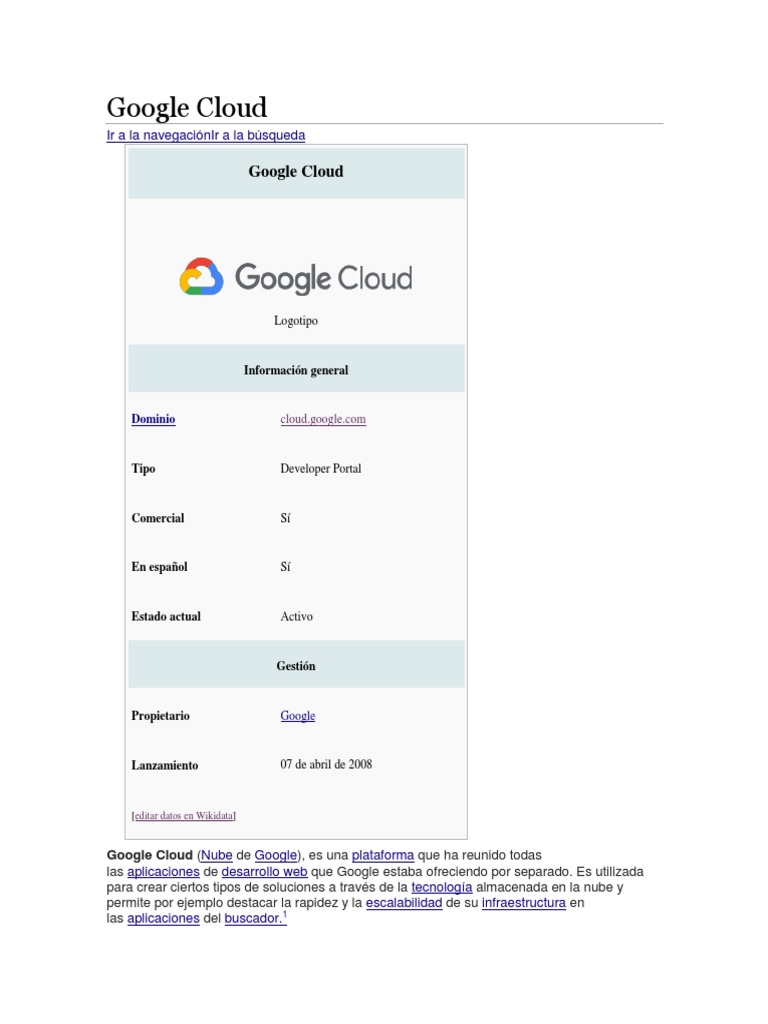
Task: Jump using the "Ir a la búsqueda" link
Action: (x=257, y=135)
